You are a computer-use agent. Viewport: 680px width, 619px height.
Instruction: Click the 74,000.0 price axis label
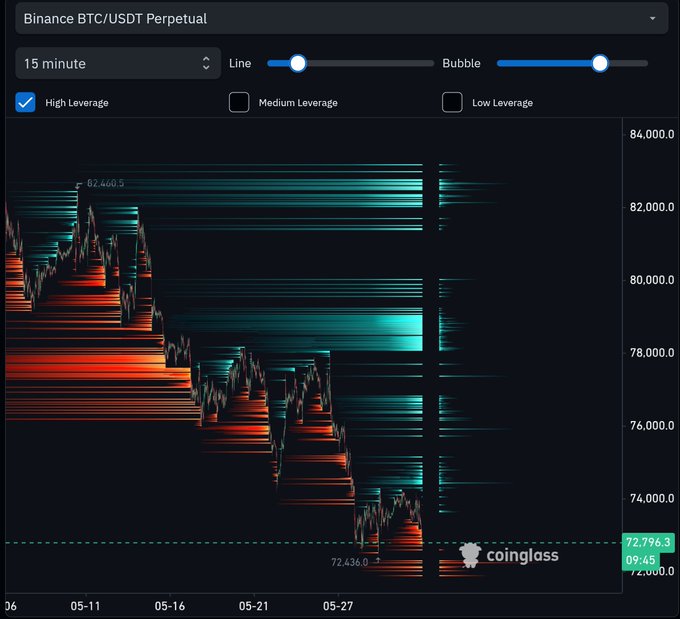[x=652, y=498]
